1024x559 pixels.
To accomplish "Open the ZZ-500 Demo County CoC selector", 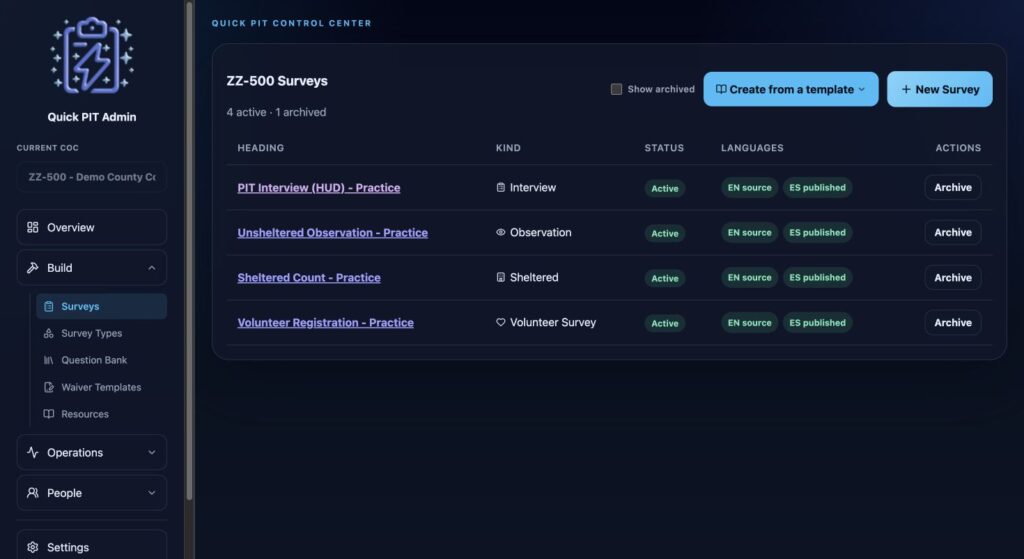I will tap(91, 177).
